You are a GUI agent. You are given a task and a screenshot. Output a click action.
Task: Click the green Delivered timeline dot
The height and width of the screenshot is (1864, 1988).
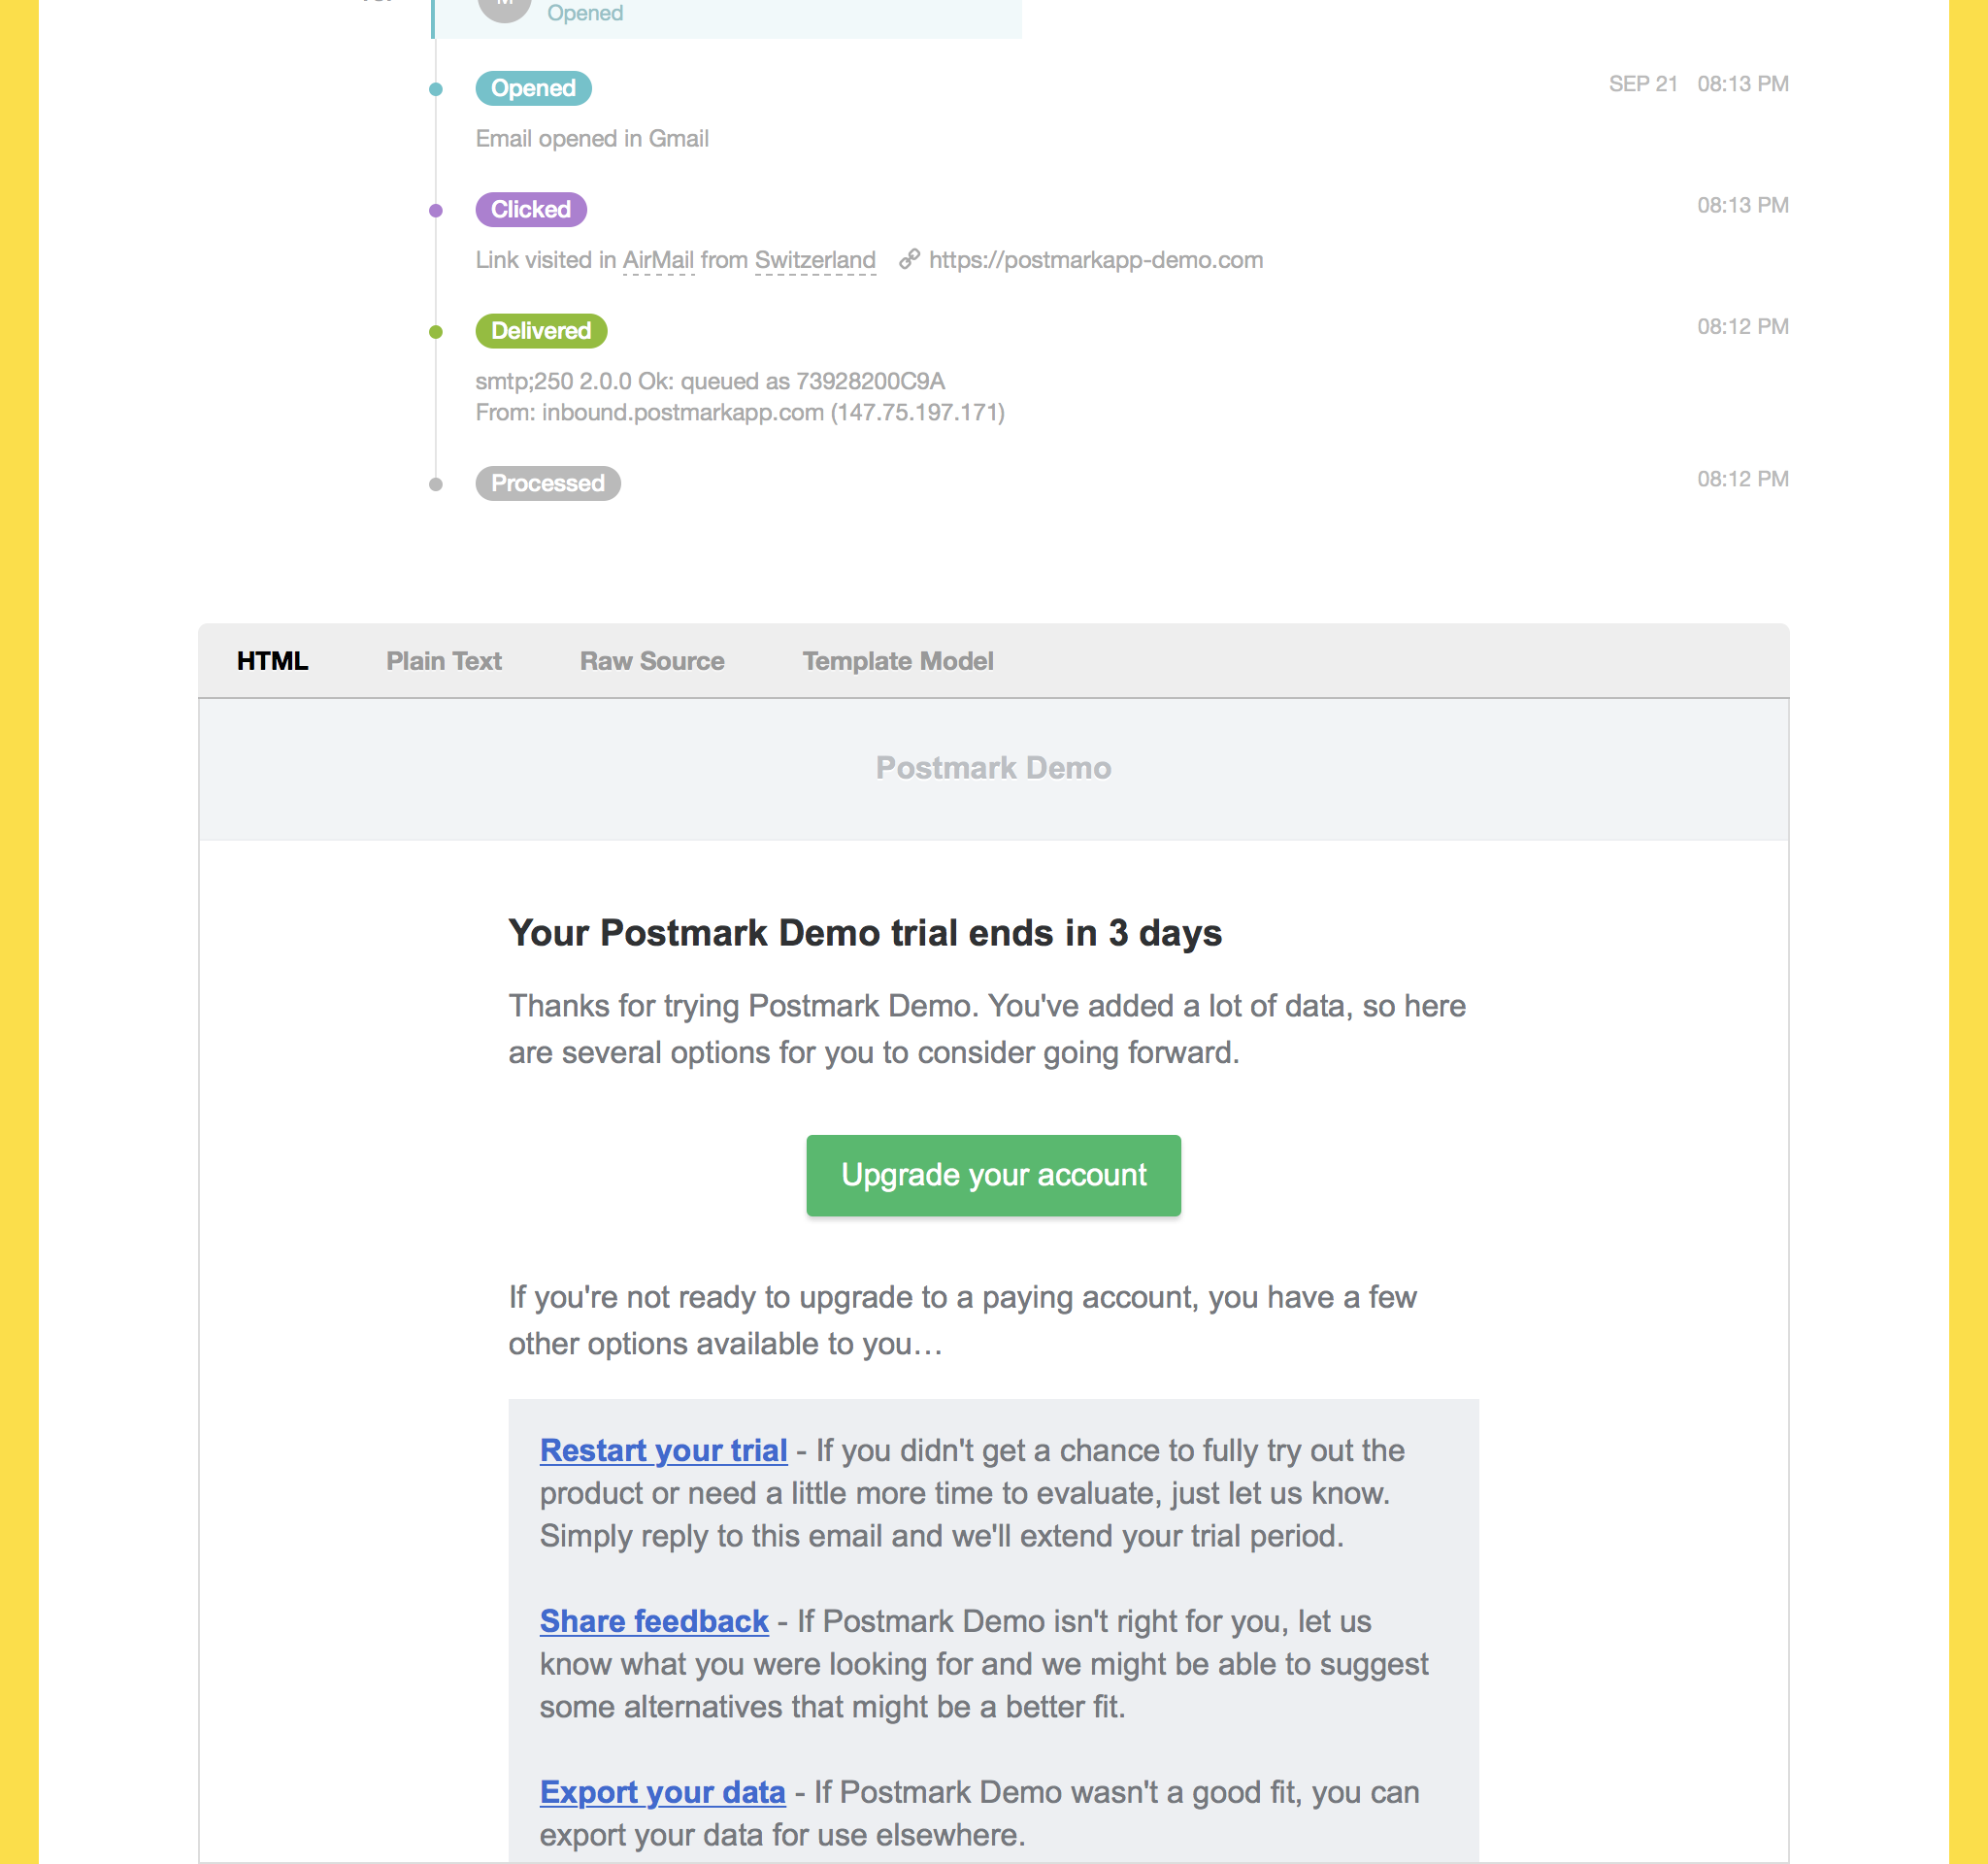(436, 332)
